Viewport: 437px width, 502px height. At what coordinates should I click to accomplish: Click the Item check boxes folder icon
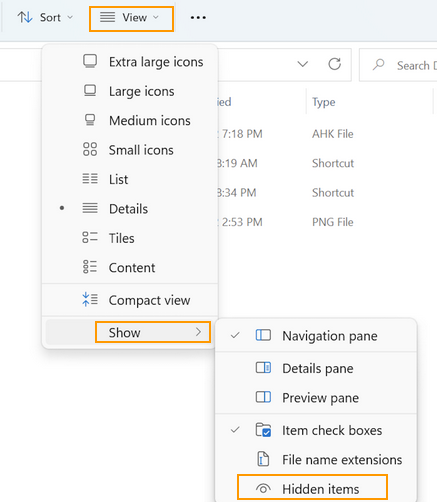263,430
